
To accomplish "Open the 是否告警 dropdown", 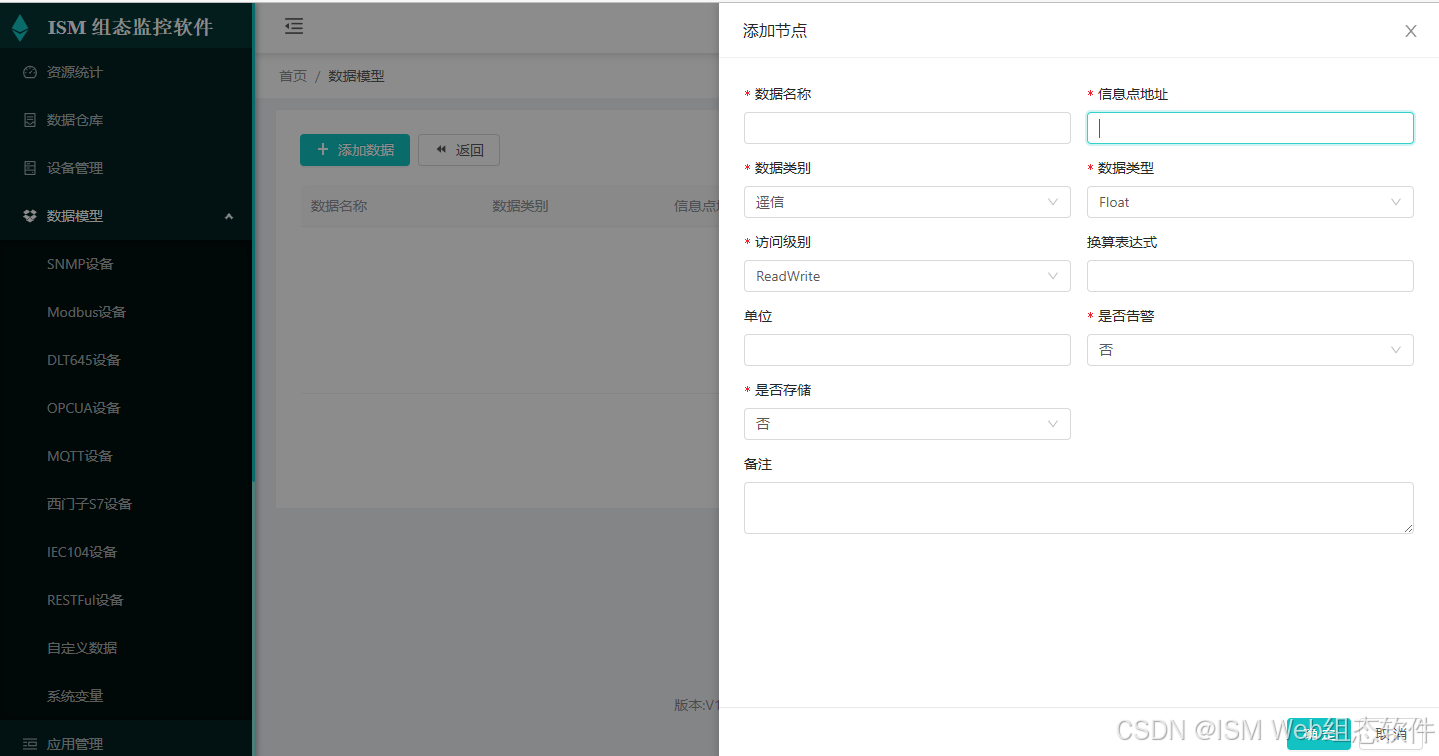I will point(1250,350).
